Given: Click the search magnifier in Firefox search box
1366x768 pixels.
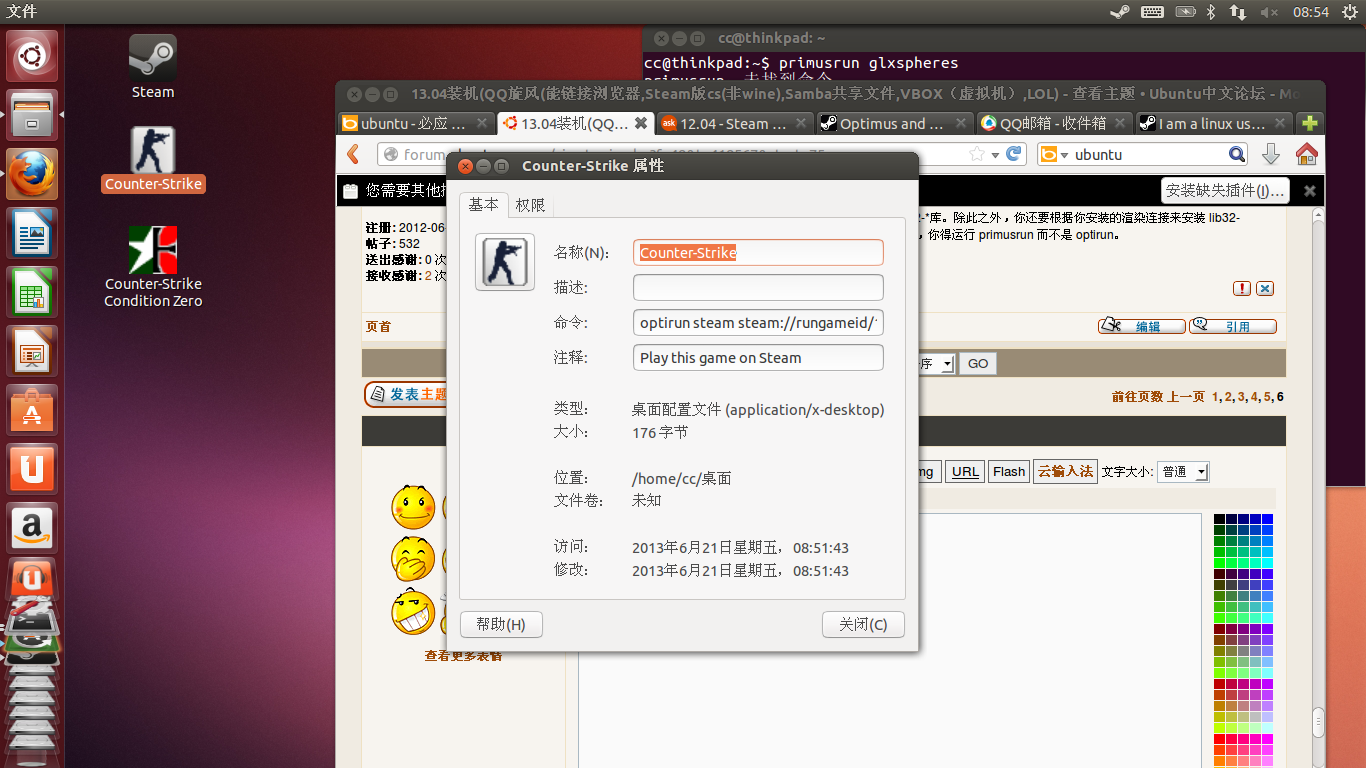Looking at the screenshot, I should tap(1237, 154).
